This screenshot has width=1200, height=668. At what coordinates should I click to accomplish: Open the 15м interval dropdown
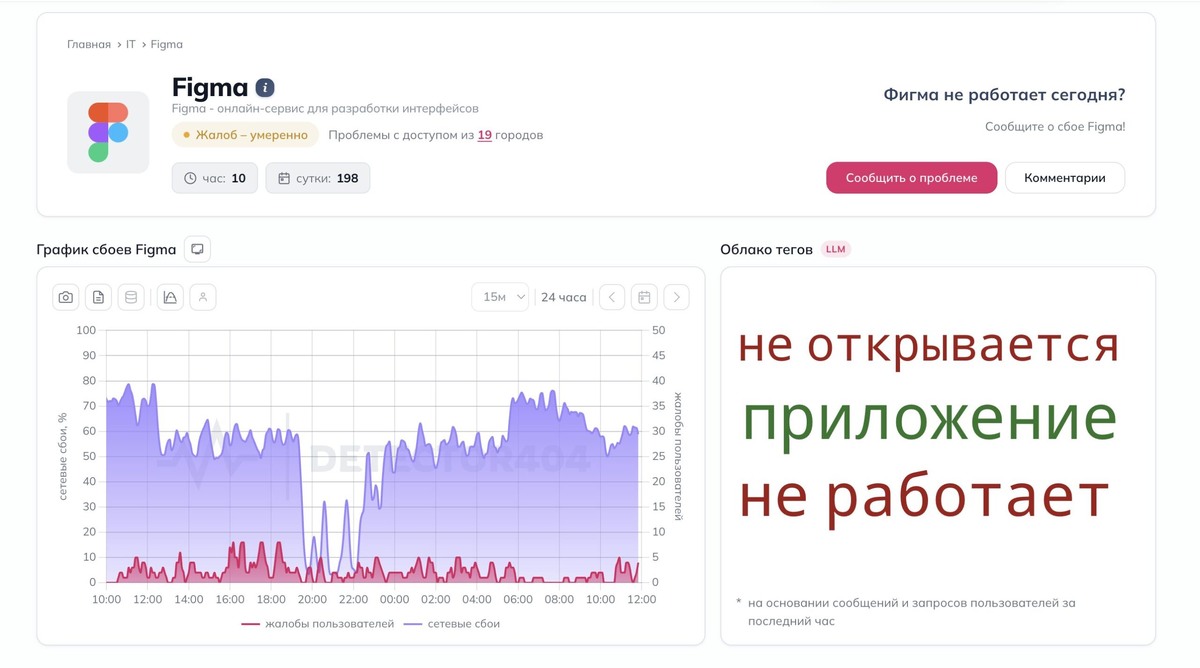click(x=500, y=297)
